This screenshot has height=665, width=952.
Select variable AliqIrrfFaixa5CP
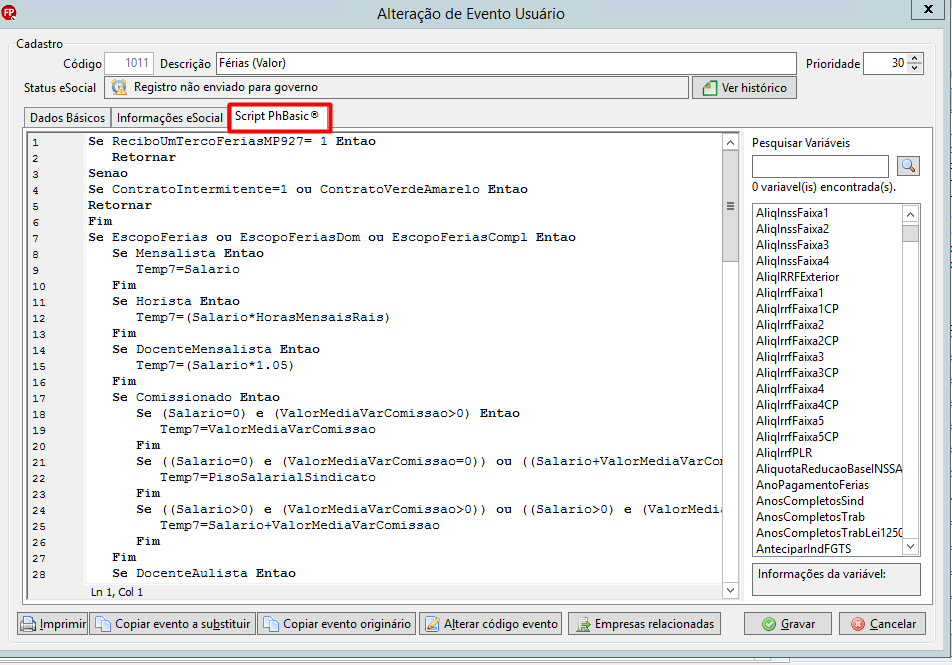tap(797, 437)
